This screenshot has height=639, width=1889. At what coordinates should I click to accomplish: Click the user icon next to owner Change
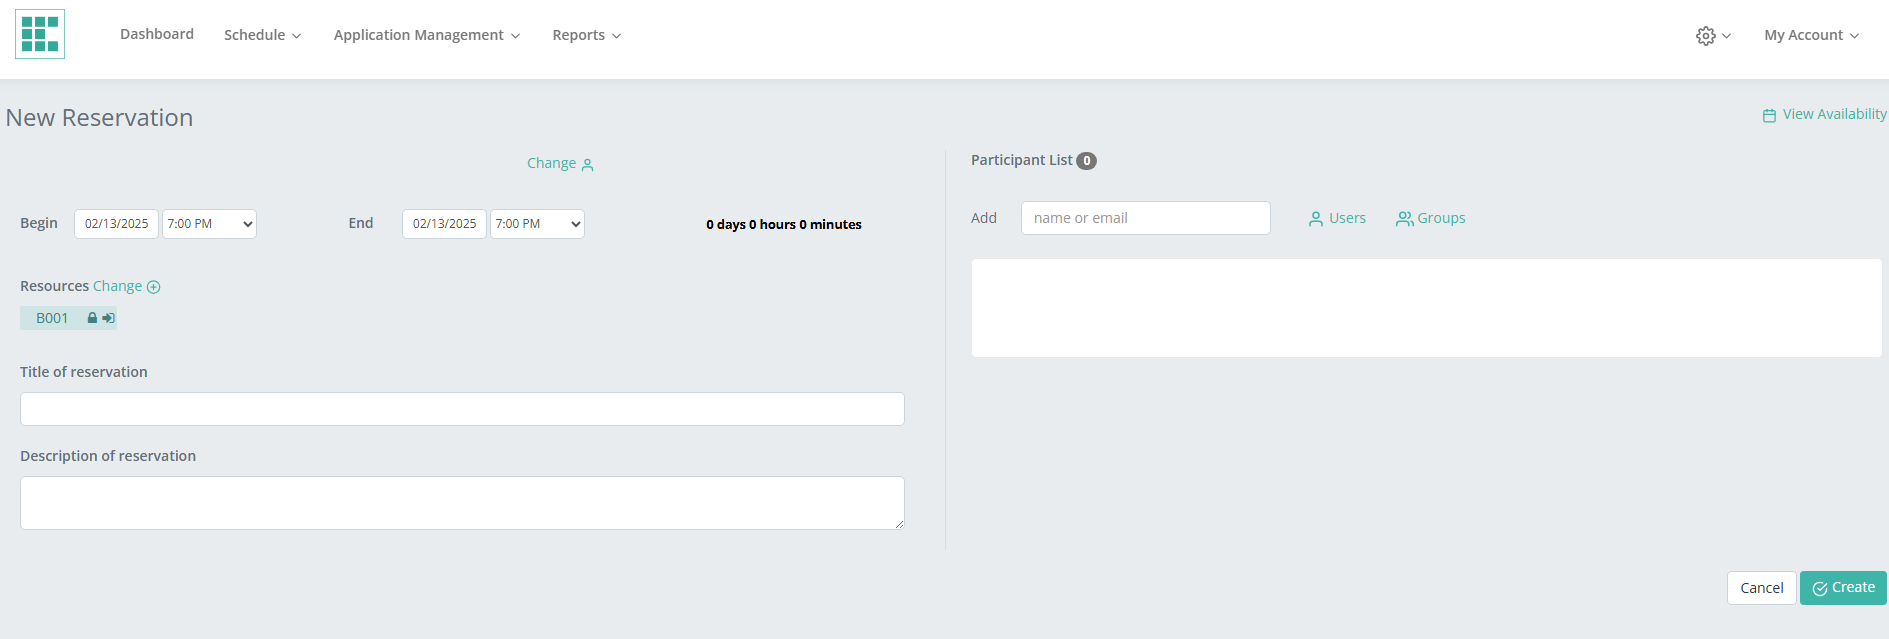tap(588, 165)
